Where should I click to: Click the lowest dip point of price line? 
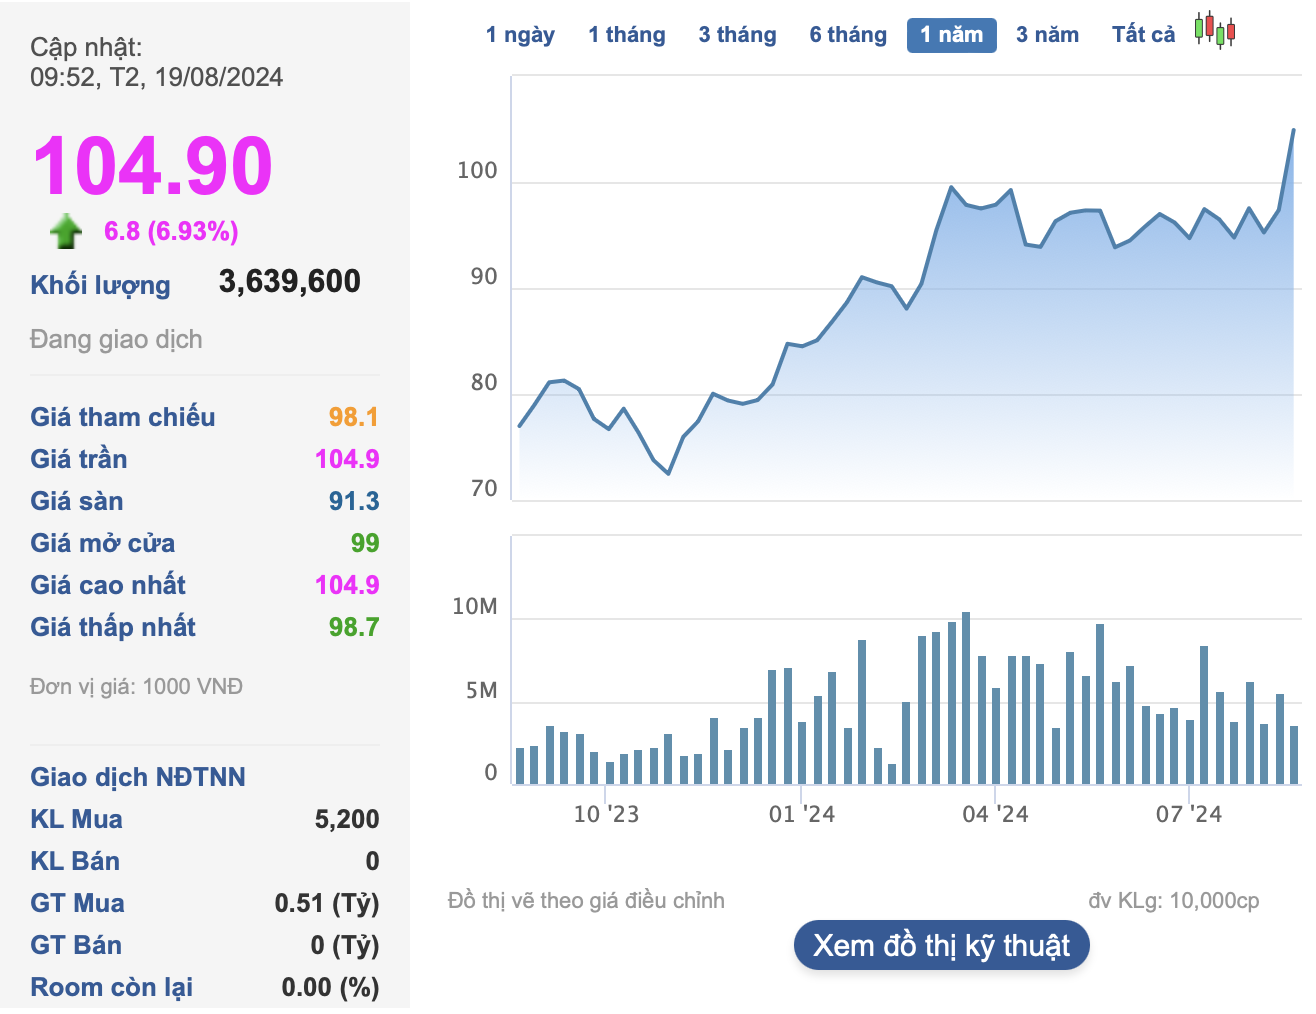pyautogui.click(x=668, y=473)
